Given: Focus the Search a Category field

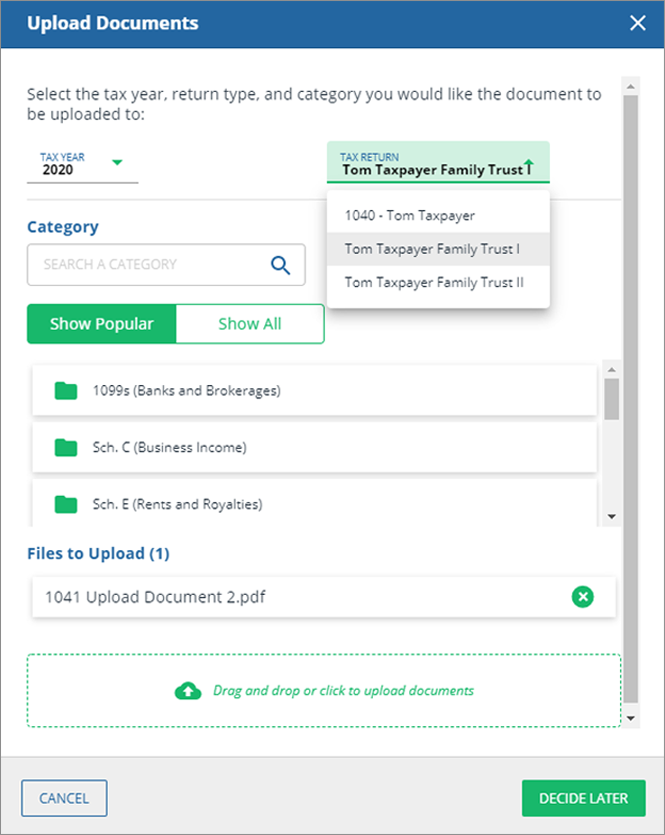Looking at the screenshot, I should click(x=150, y=265).
